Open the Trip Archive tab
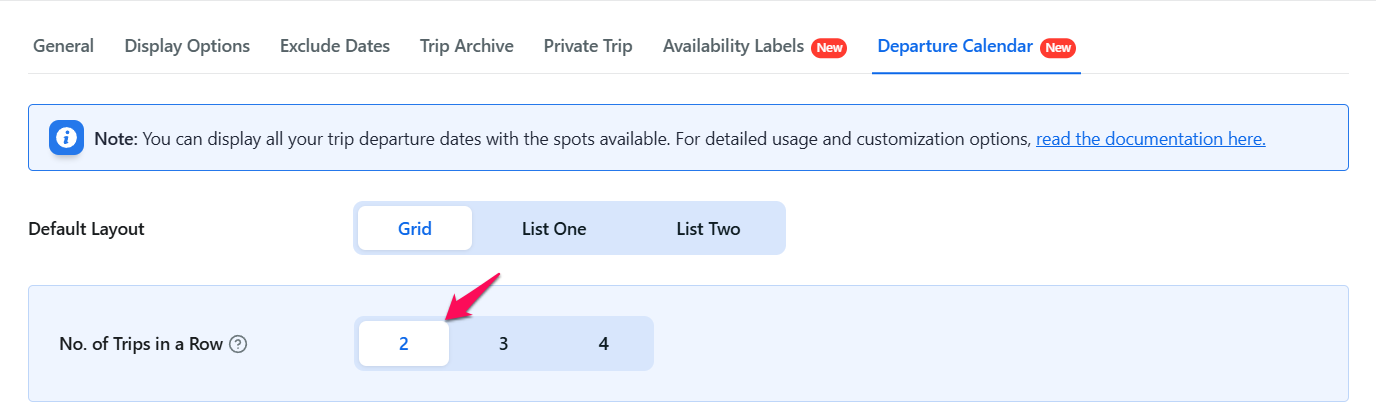Image resolution: width=1376 pixels, height=417 pixels. tap(467, 46)
